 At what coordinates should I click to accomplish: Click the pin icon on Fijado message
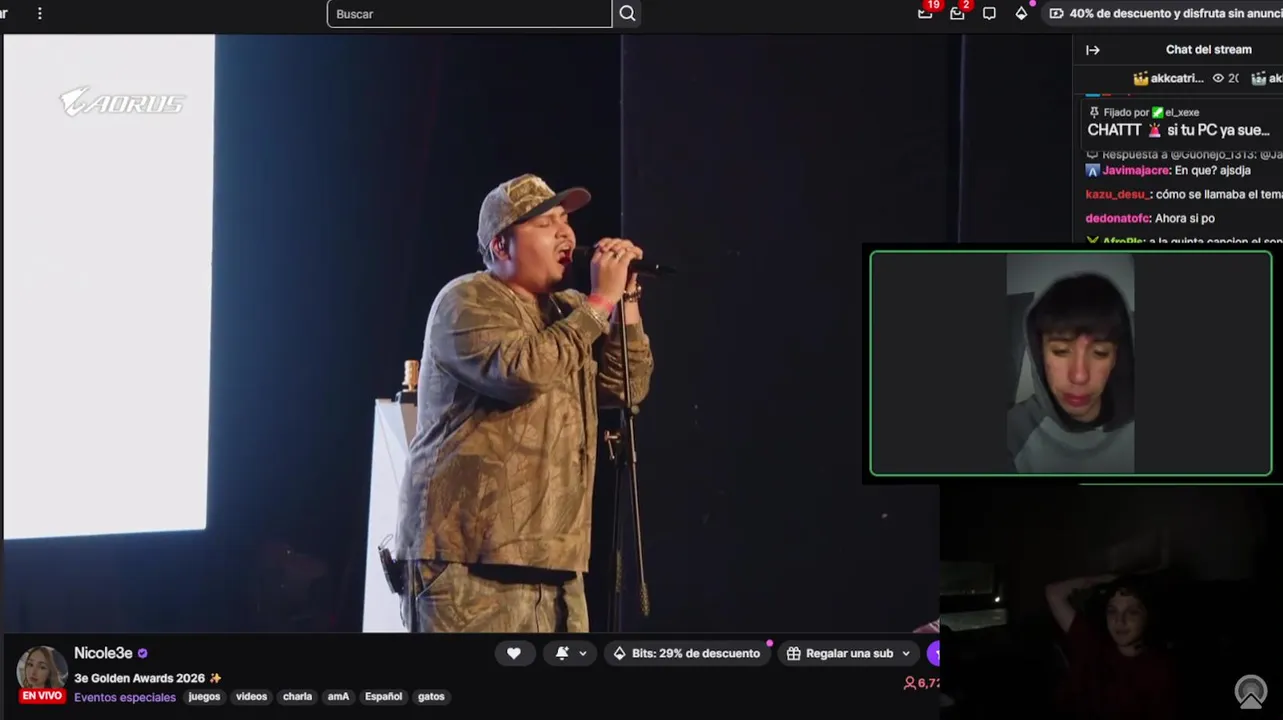(x=1094, y=113)
